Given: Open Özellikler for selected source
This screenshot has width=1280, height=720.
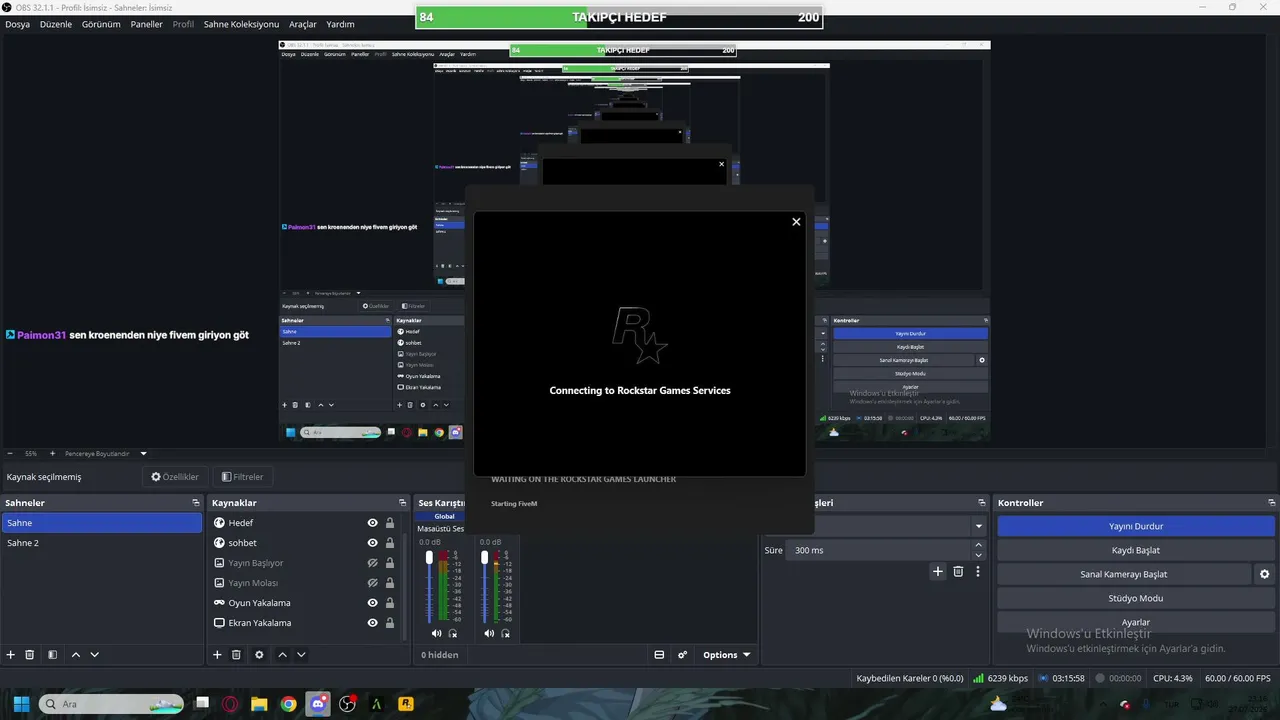Looking at the screenshot, I should pos(175,477).
